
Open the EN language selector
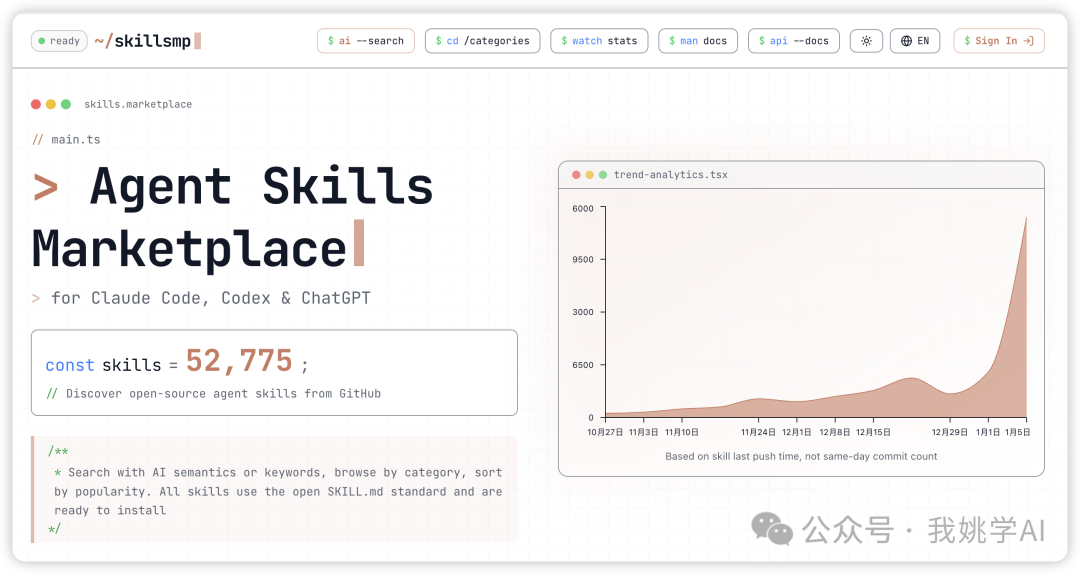(914, 41)
